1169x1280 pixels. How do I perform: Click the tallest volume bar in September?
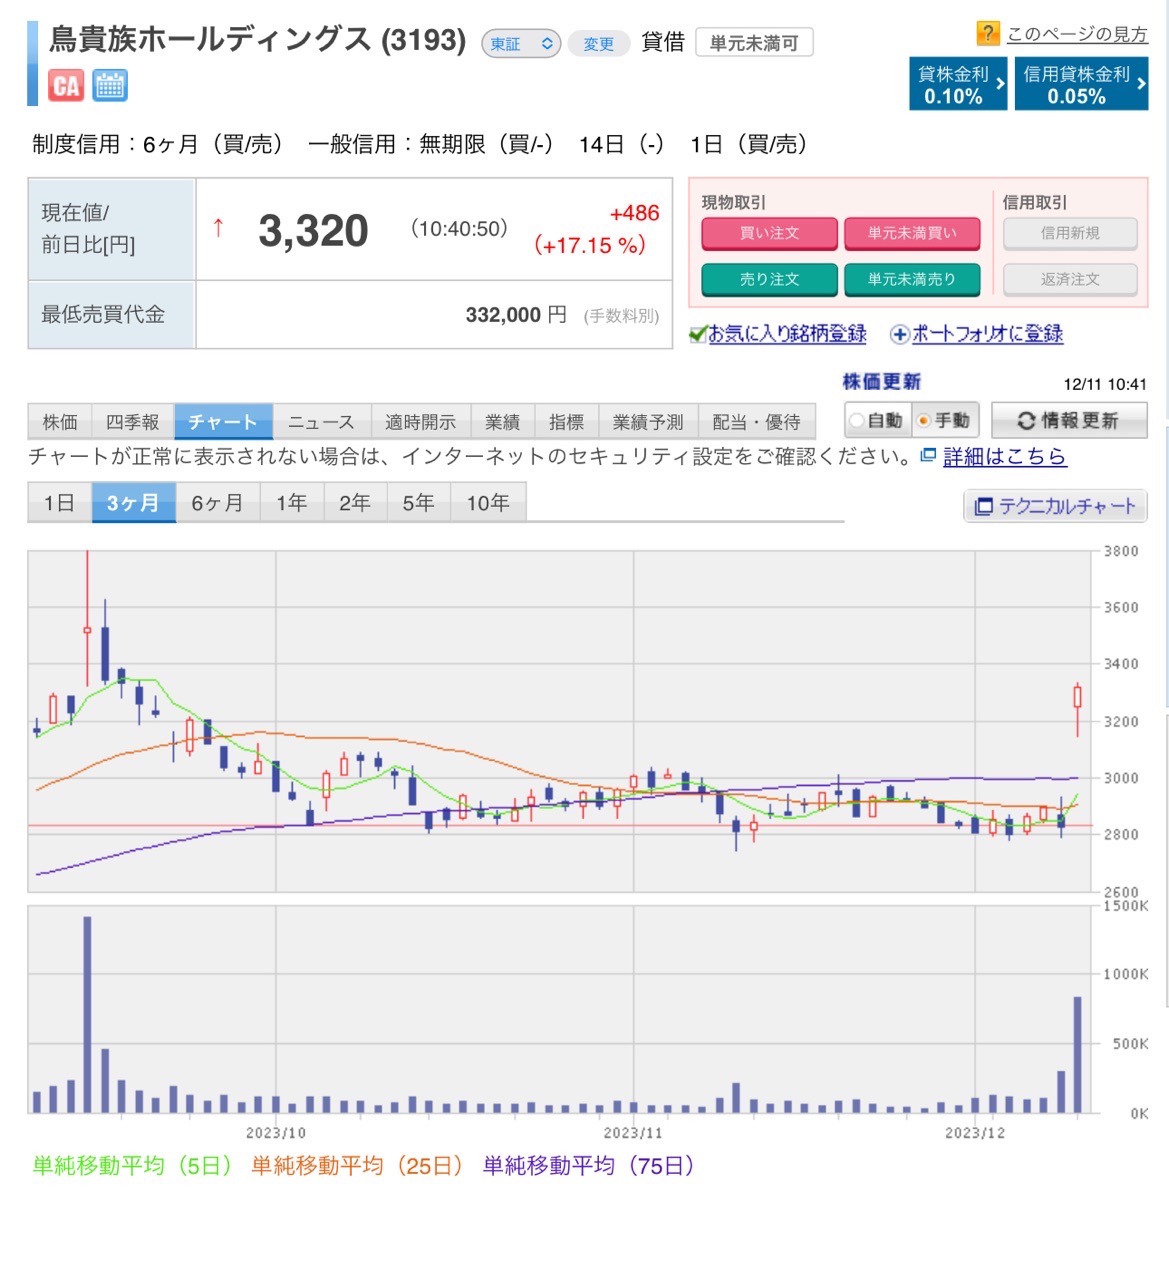[87, 1014]
